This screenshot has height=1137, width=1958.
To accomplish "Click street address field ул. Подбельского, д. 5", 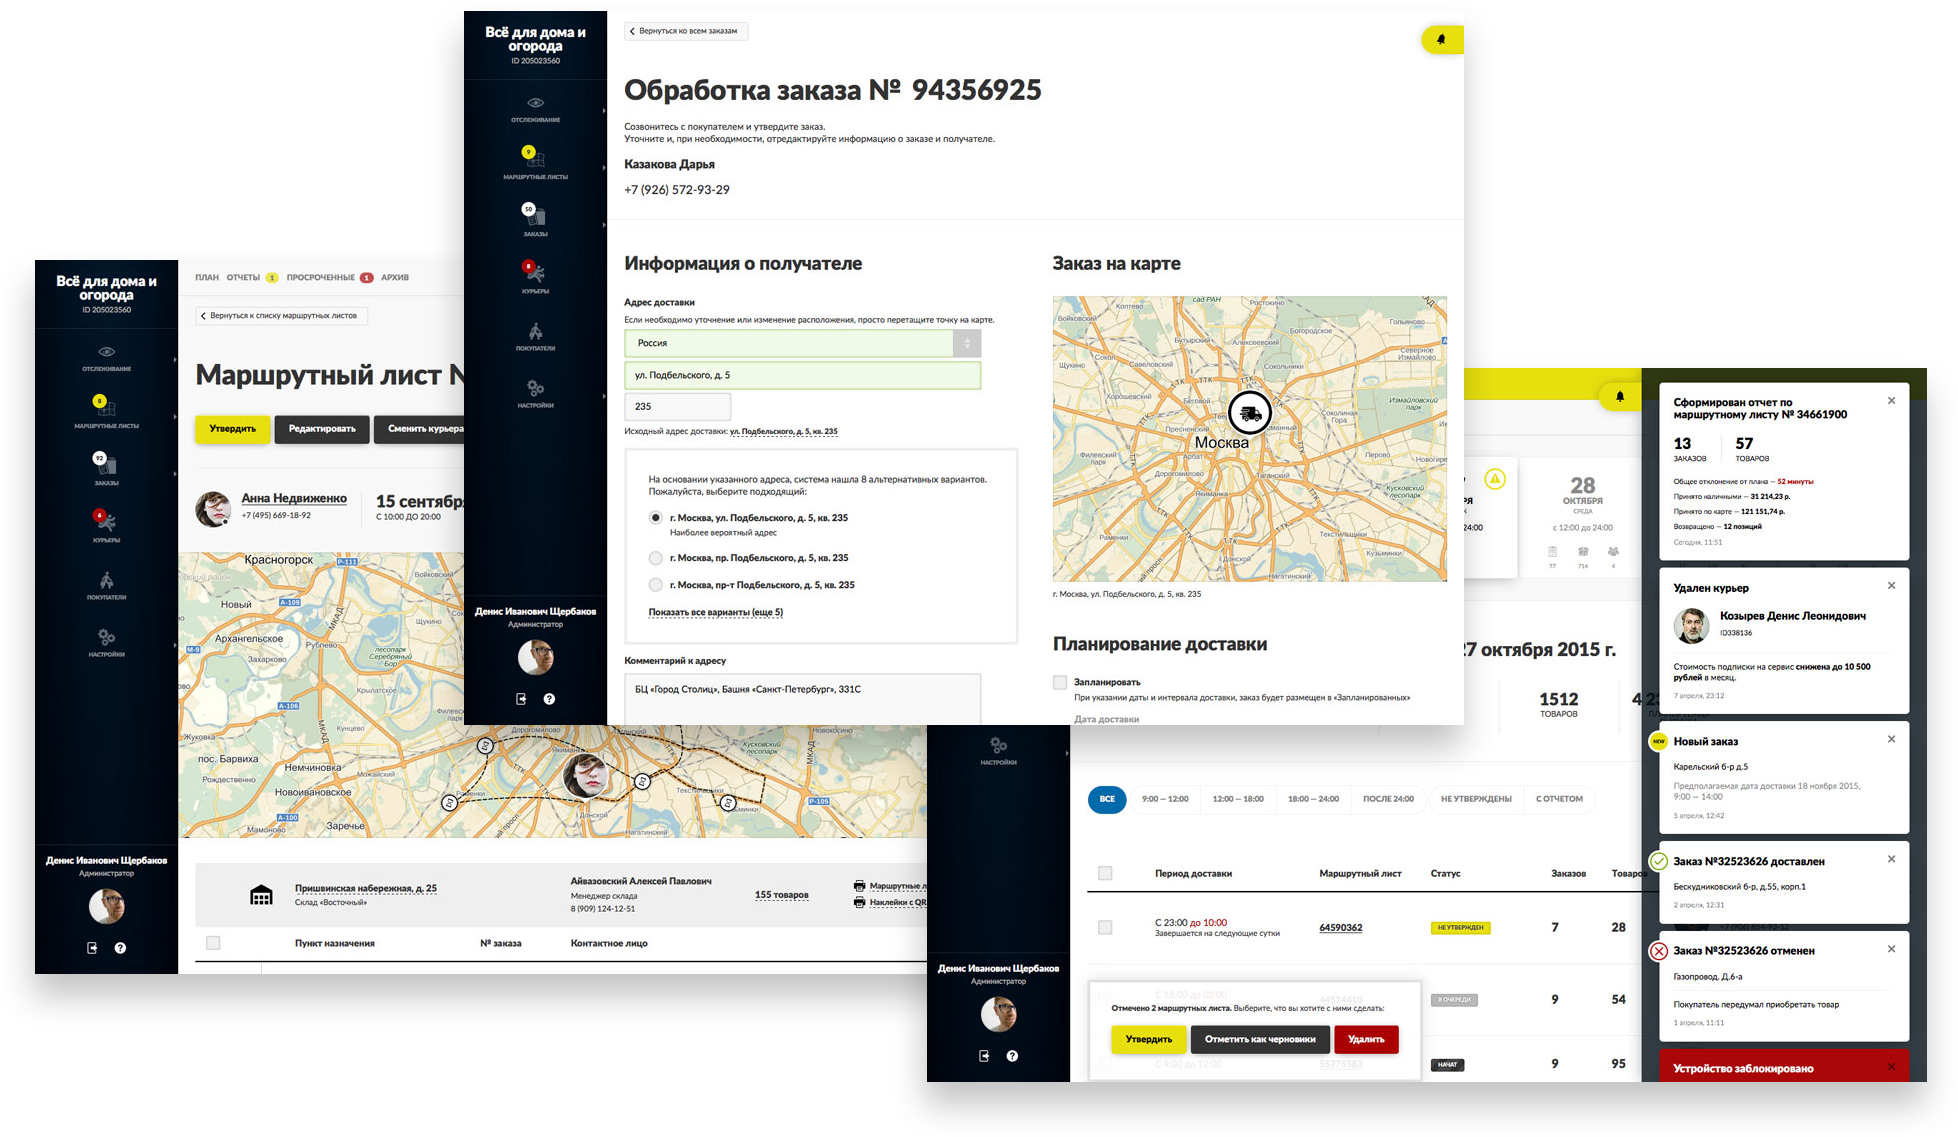I will click(x=802, y=375).
